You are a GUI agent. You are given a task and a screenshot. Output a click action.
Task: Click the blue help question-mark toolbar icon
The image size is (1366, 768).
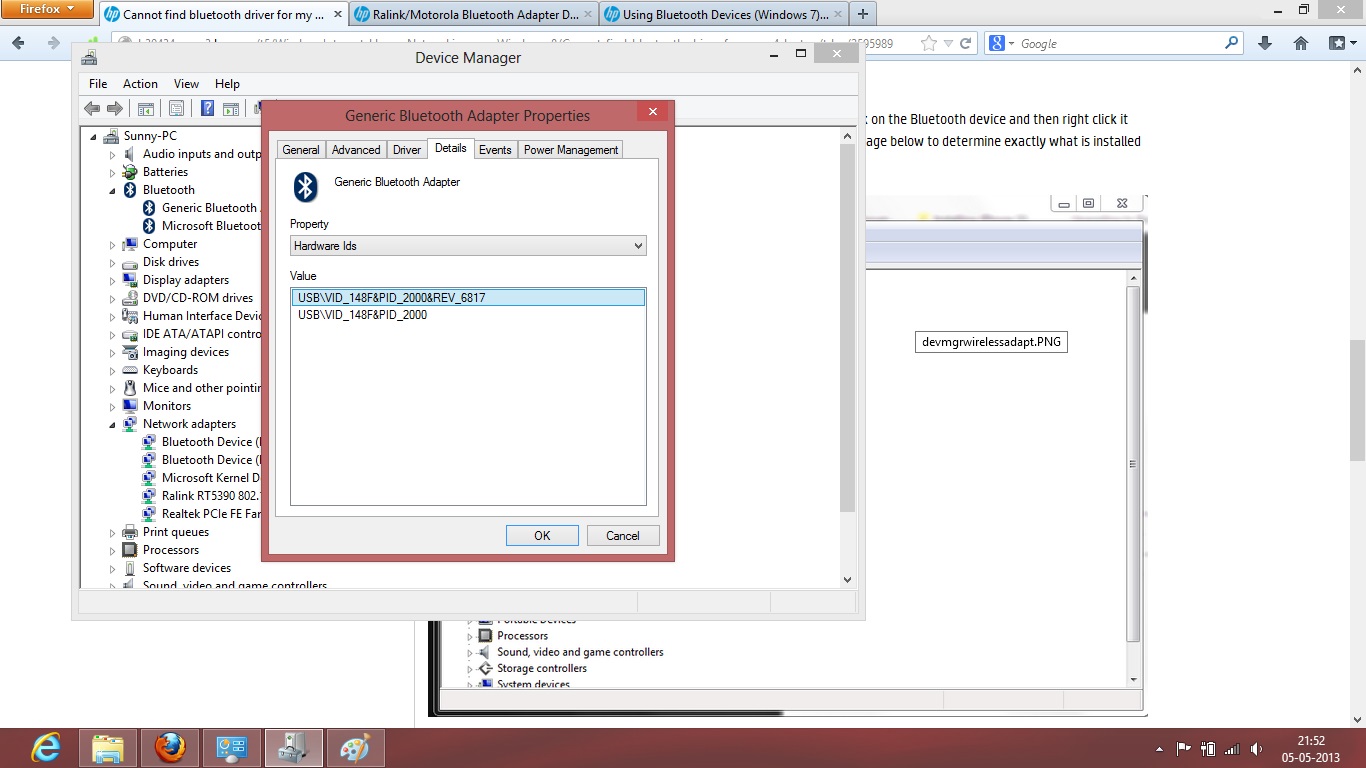tap(207, 108)
